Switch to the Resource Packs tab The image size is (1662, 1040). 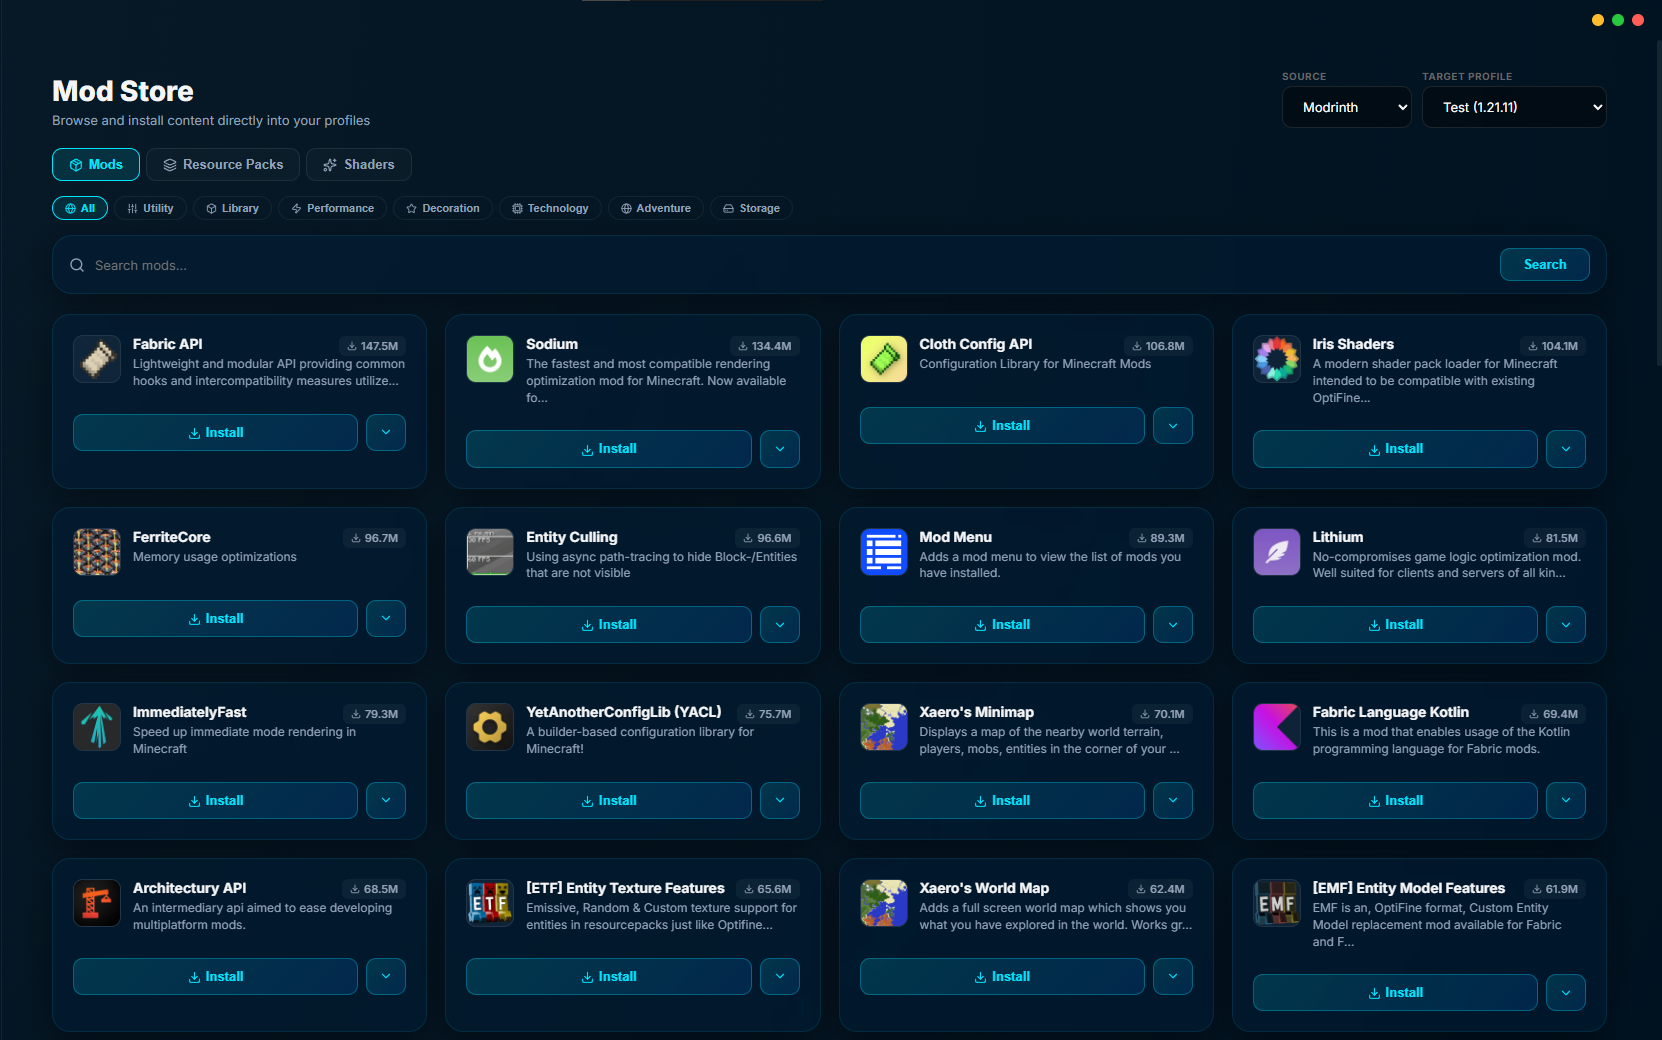(222, 164)
